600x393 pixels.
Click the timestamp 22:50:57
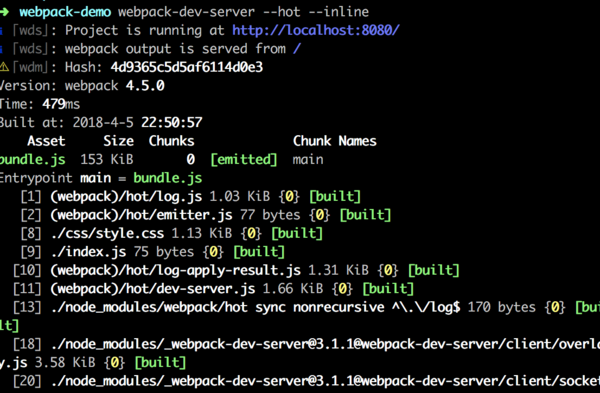pyautogui.click(x=171, y=122)
